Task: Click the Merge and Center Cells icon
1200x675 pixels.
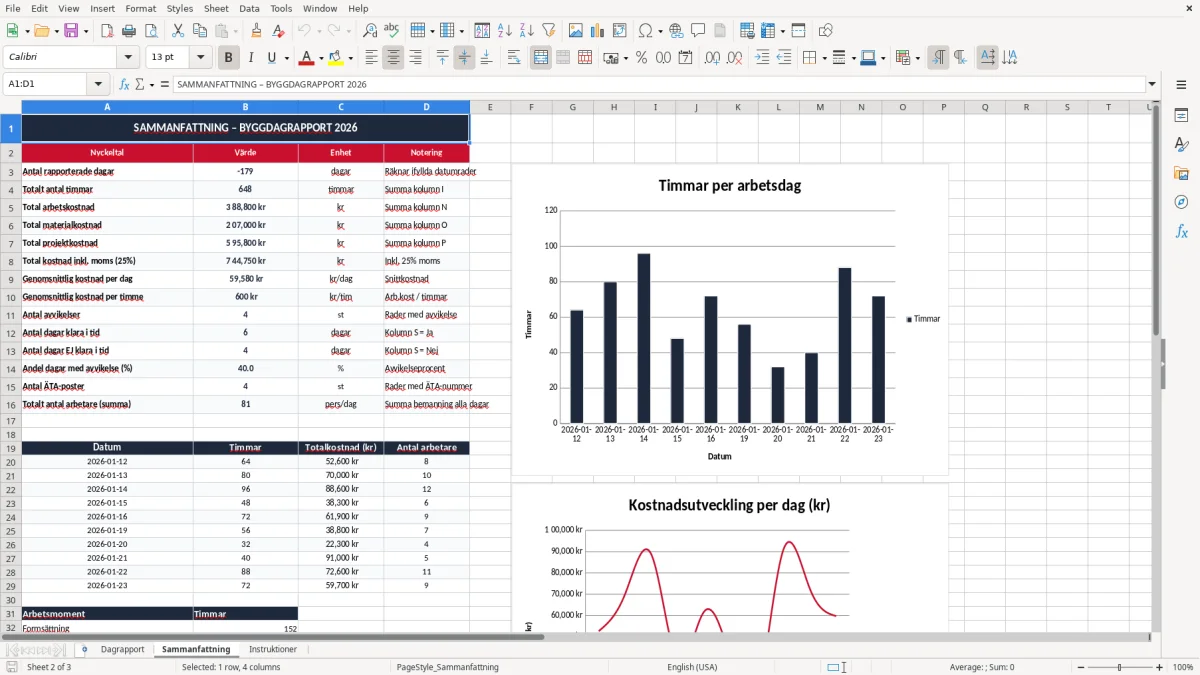Action: coord(541,58)
